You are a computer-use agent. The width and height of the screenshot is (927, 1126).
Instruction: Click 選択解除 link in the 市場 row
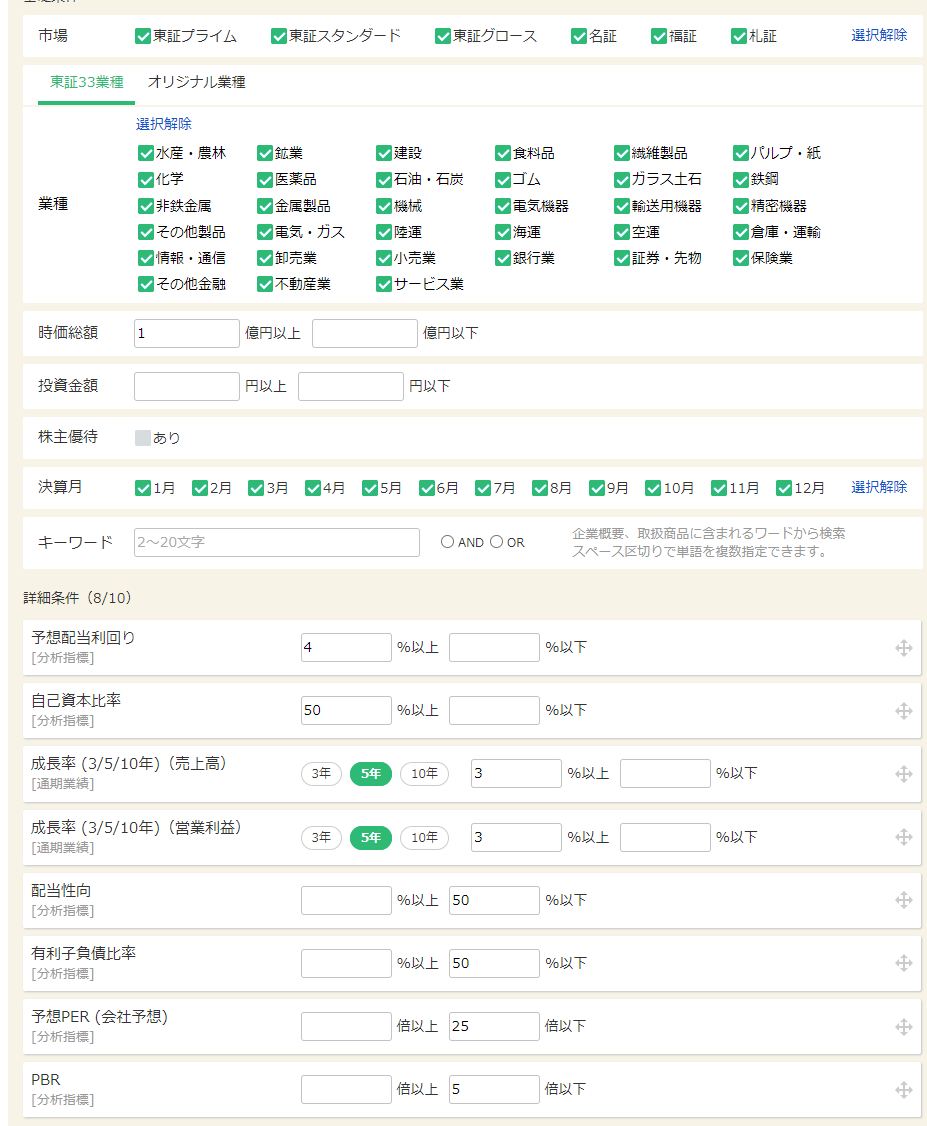coord(879,35)
